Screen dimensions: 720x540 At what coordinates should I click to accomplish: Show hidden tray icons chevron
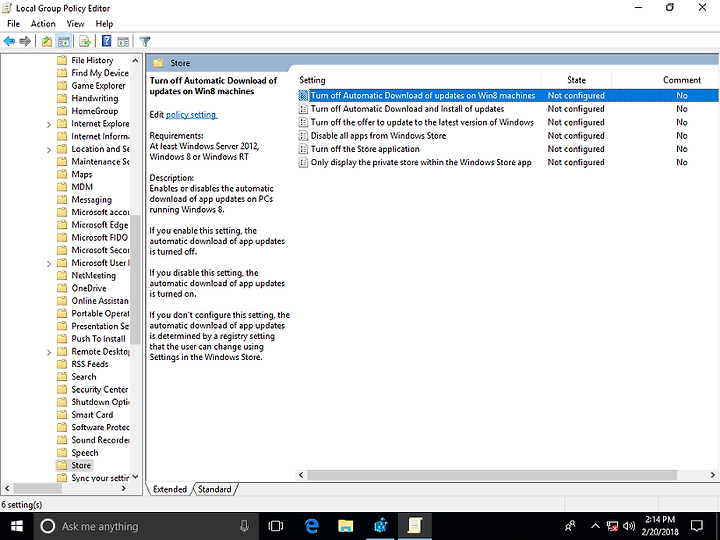coord(595,526)
